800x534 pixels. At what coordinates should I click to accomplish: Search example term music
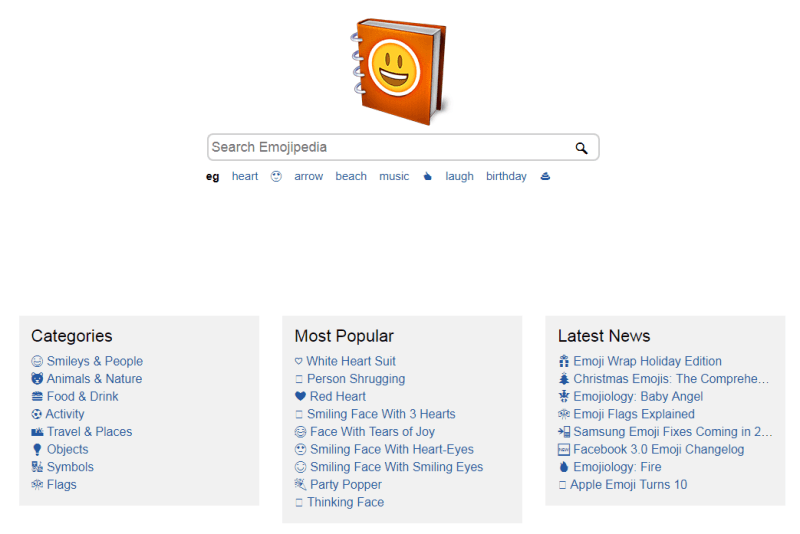[x=394, y=176]
